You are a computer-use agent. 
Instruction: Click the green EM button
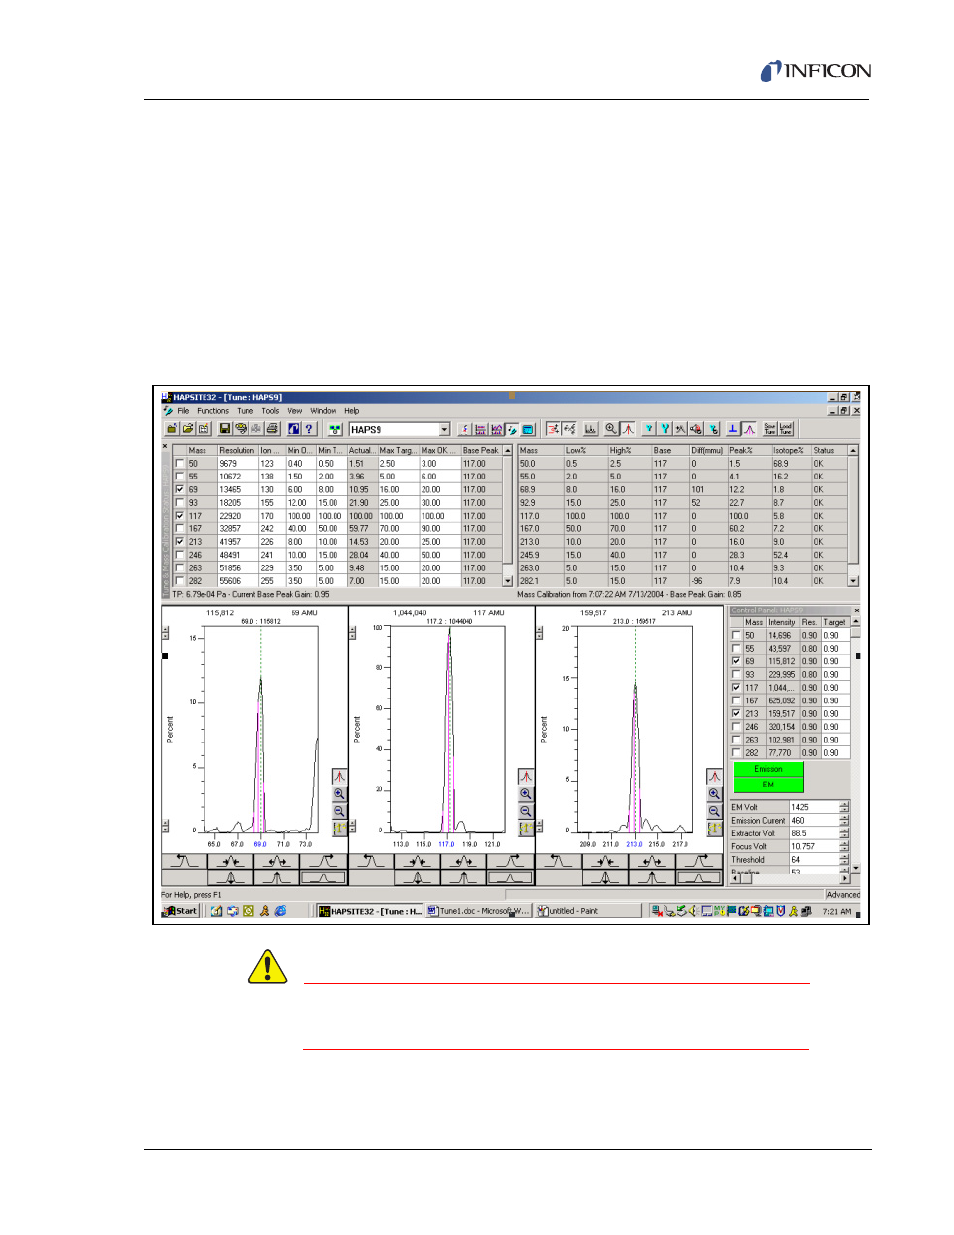pos(768,785)
